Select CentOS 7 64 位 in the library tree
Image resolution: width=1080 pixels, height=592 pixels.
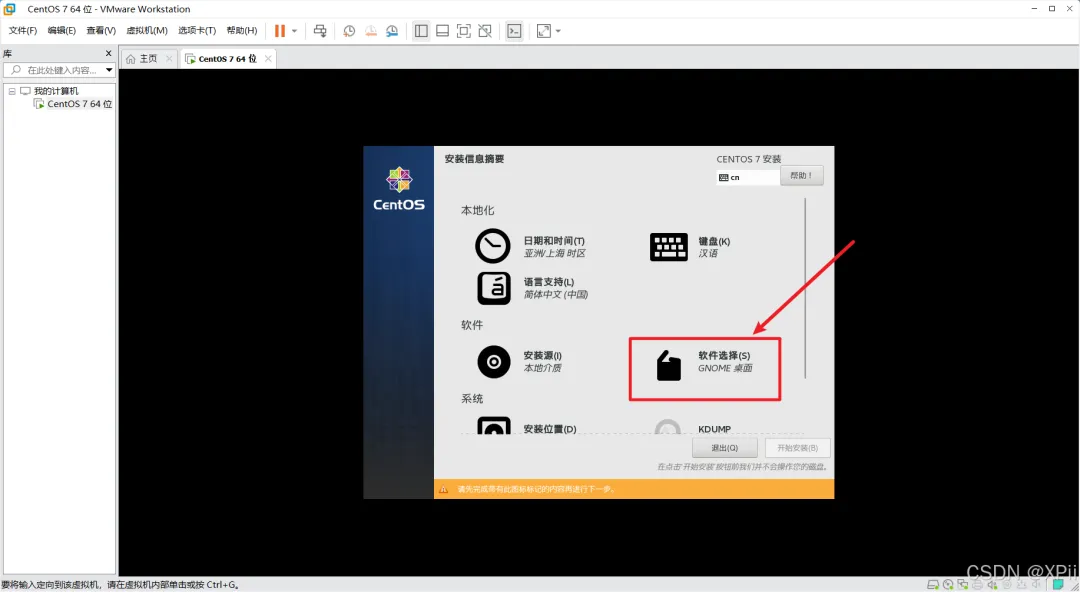[79, 104]
